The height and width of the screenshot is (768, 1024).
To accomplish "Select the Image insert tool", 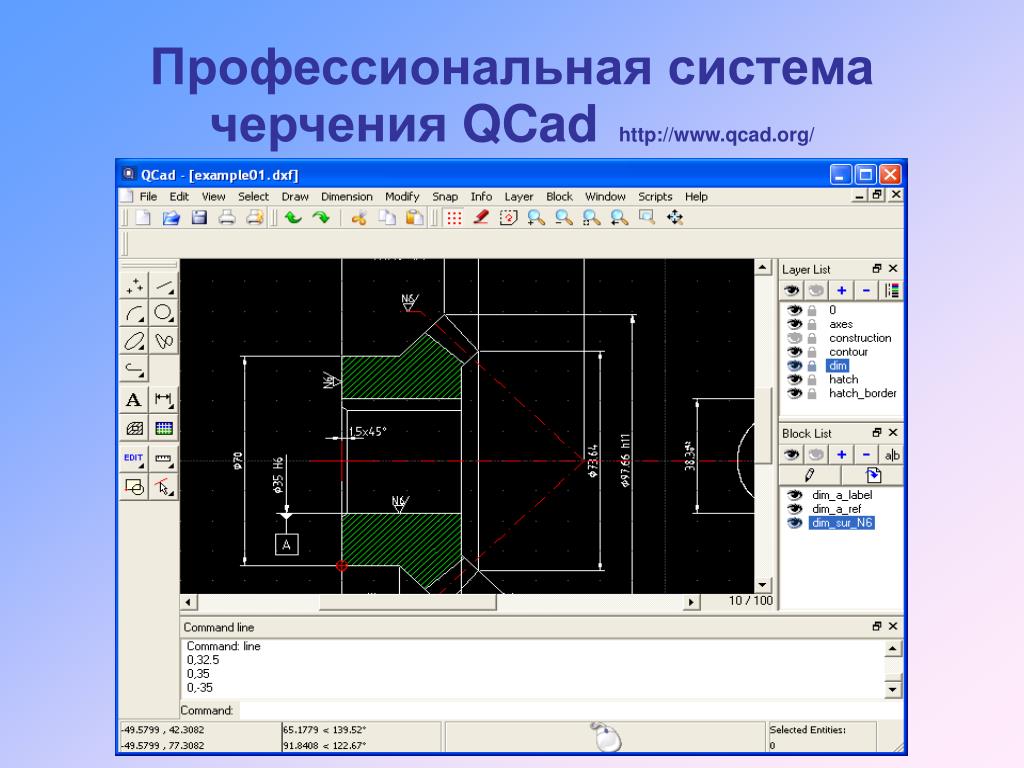I will (163, 428).
